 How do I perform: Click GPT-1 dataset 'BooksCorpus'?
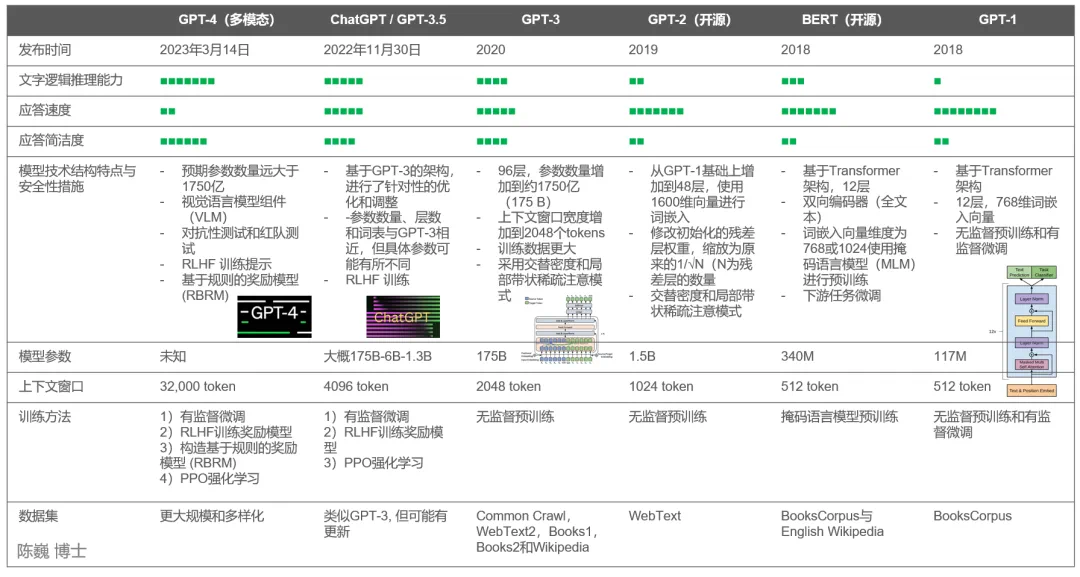tap(973, 516)
